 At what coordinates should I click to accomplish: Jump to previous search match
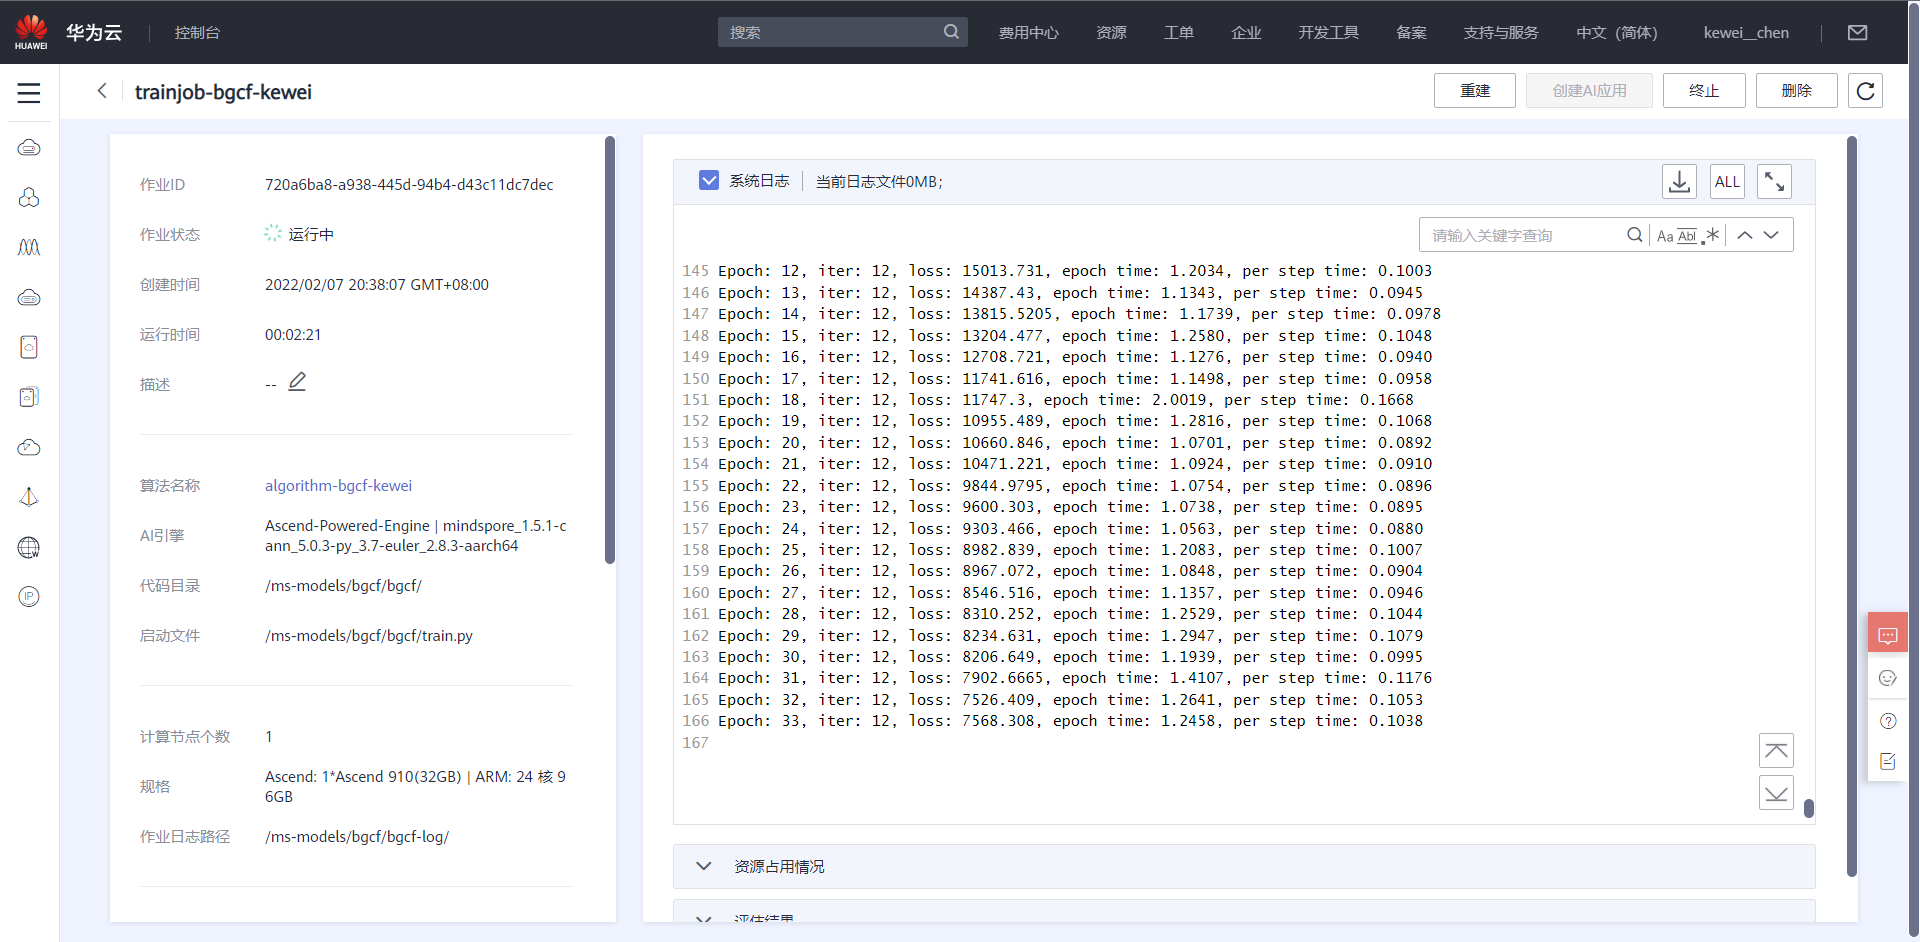coord(1745,235)
